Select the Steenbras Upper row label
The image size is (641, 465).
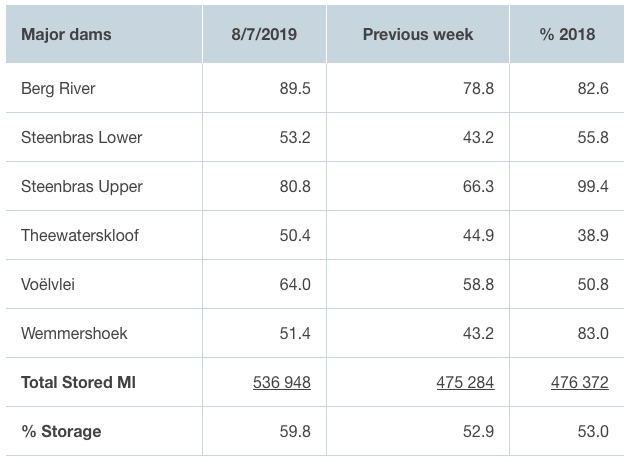(x=81, y=187)
